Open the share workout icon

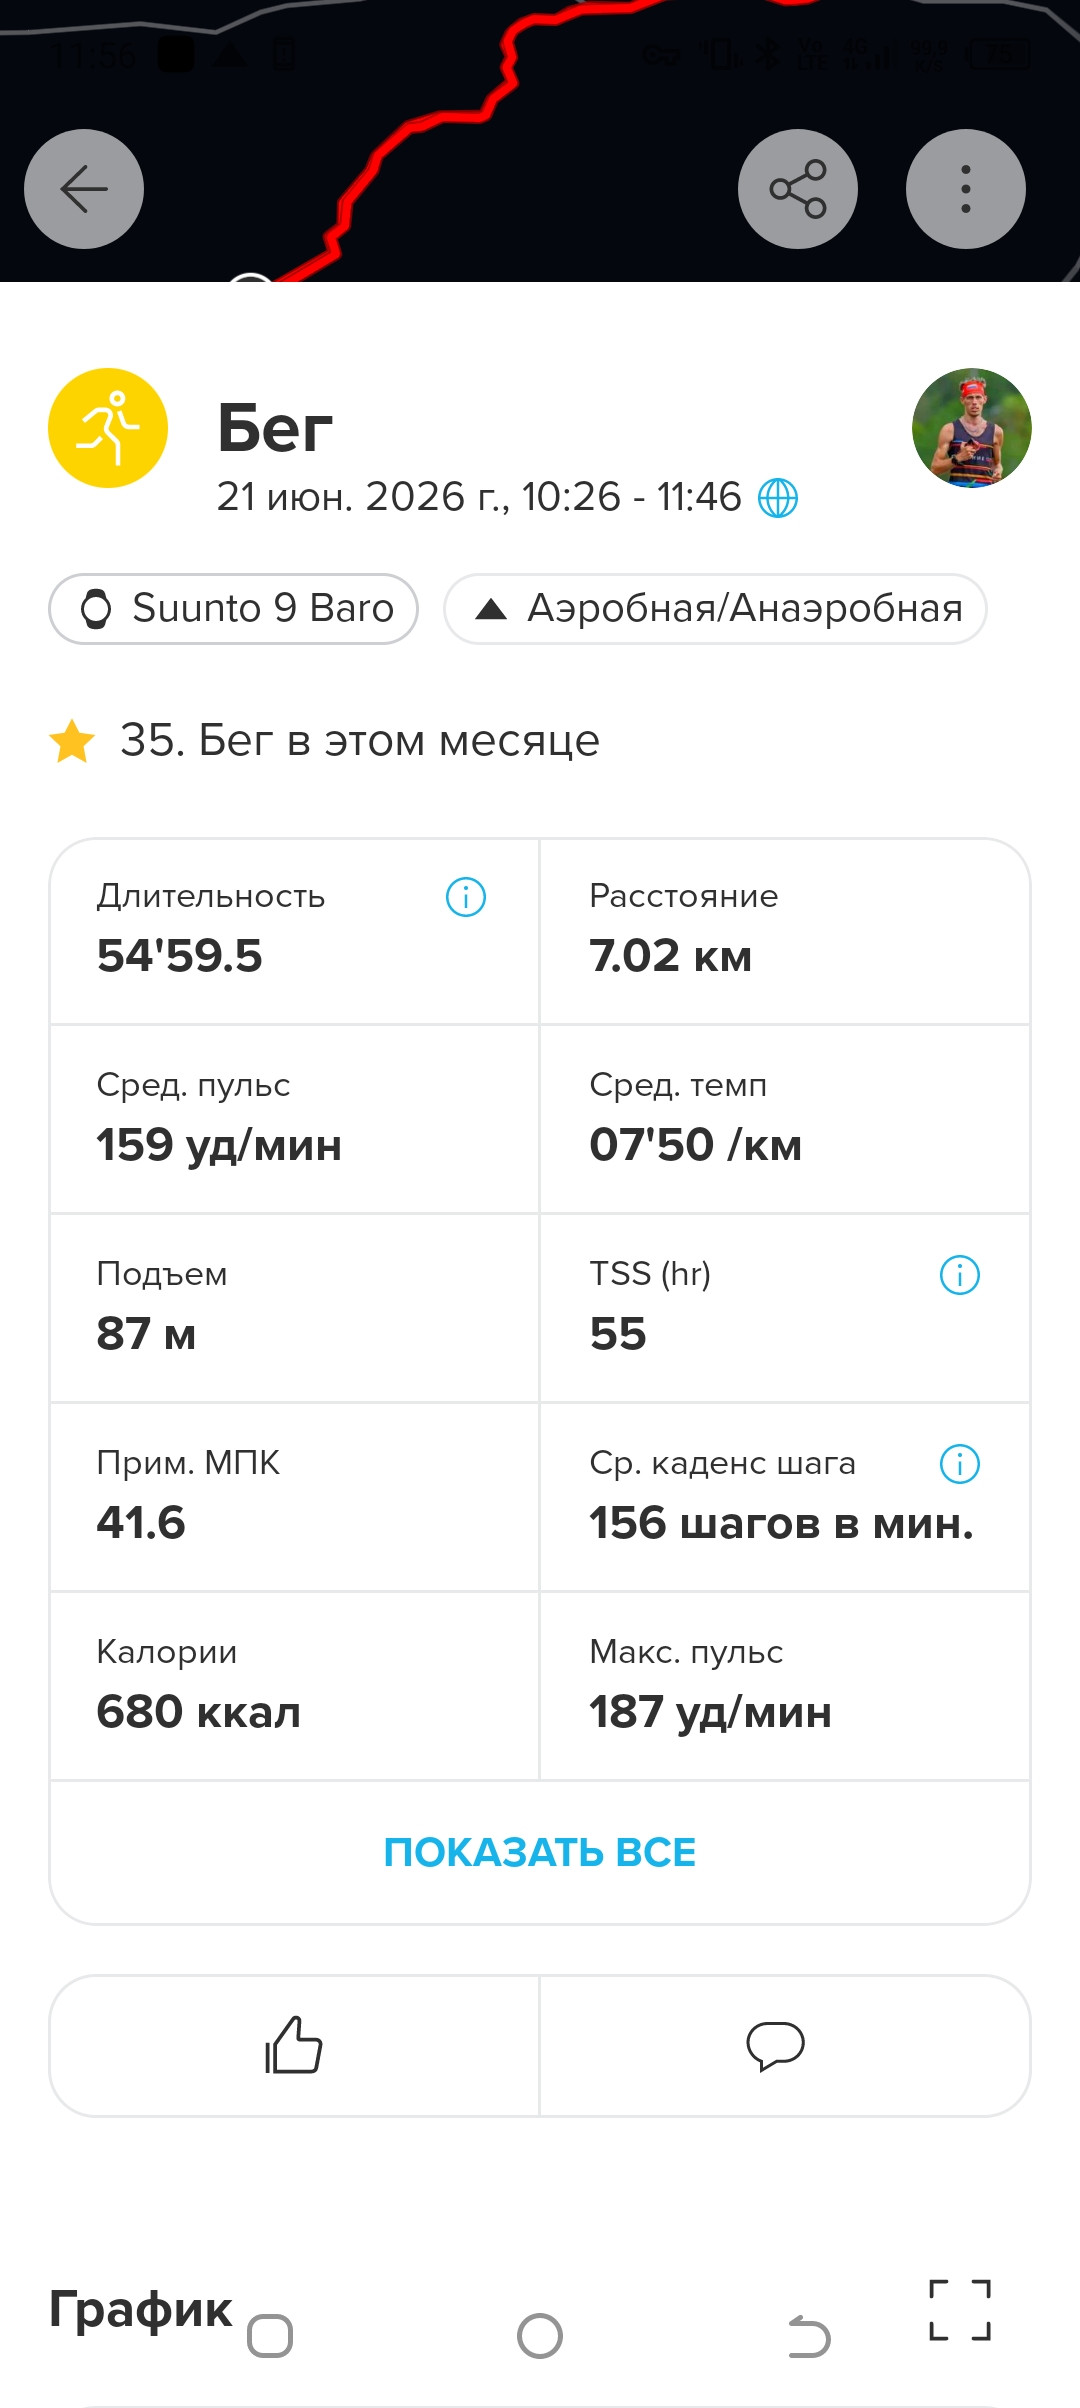coord(798,189)
